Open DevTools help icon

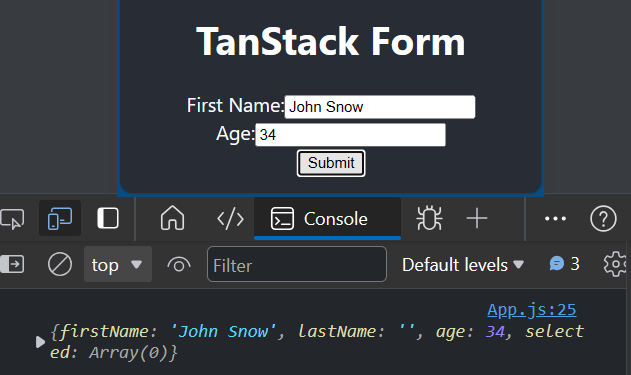point(603,218)
